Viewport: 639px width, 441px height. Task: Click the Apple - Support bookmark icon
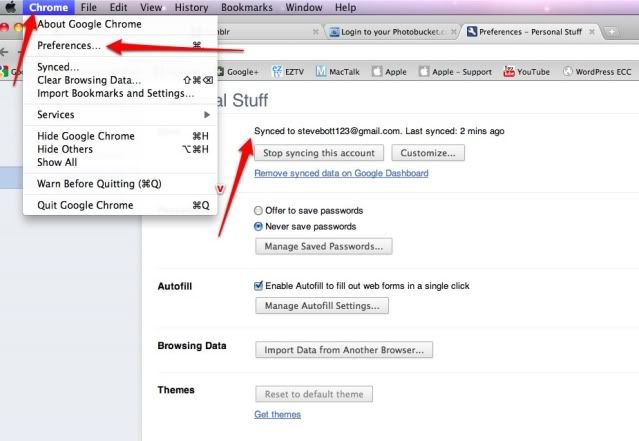[424, 71]
